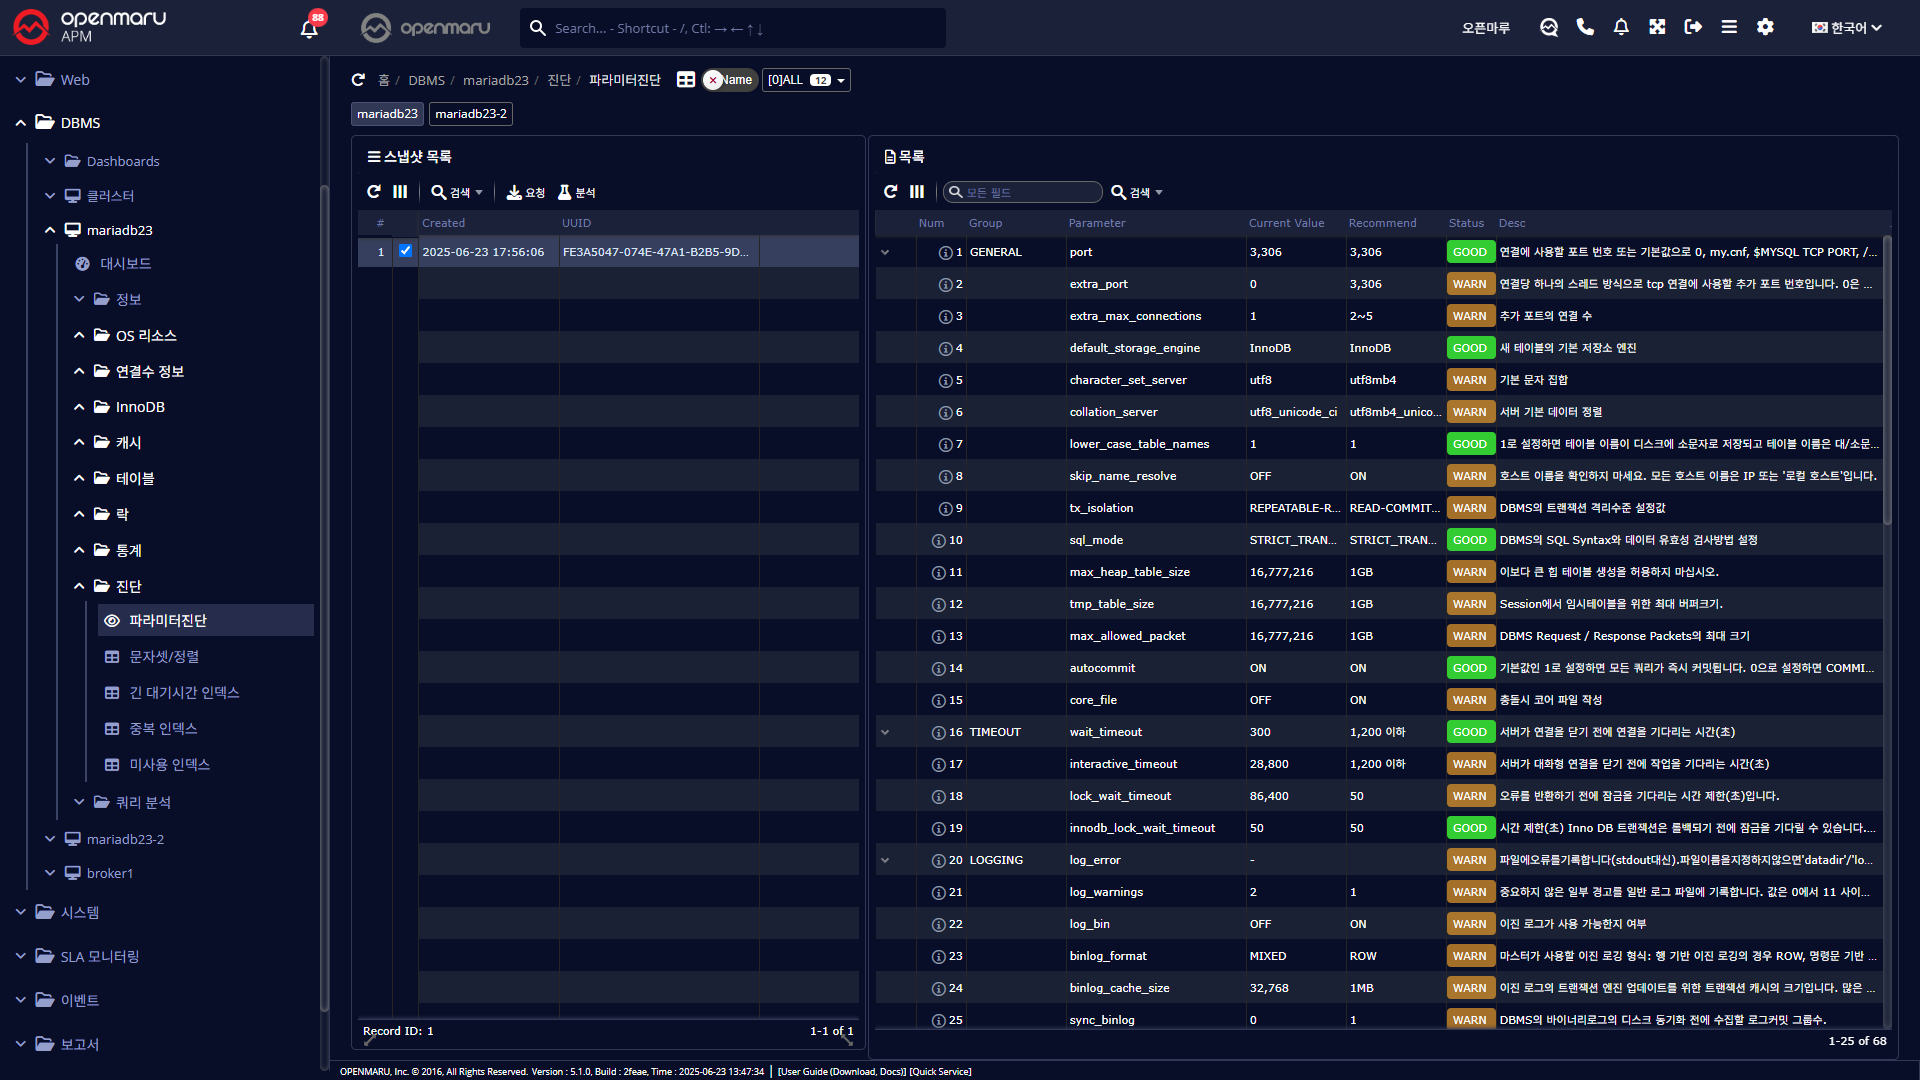Click the openmaru APM logo

click(x=90, y=27)
